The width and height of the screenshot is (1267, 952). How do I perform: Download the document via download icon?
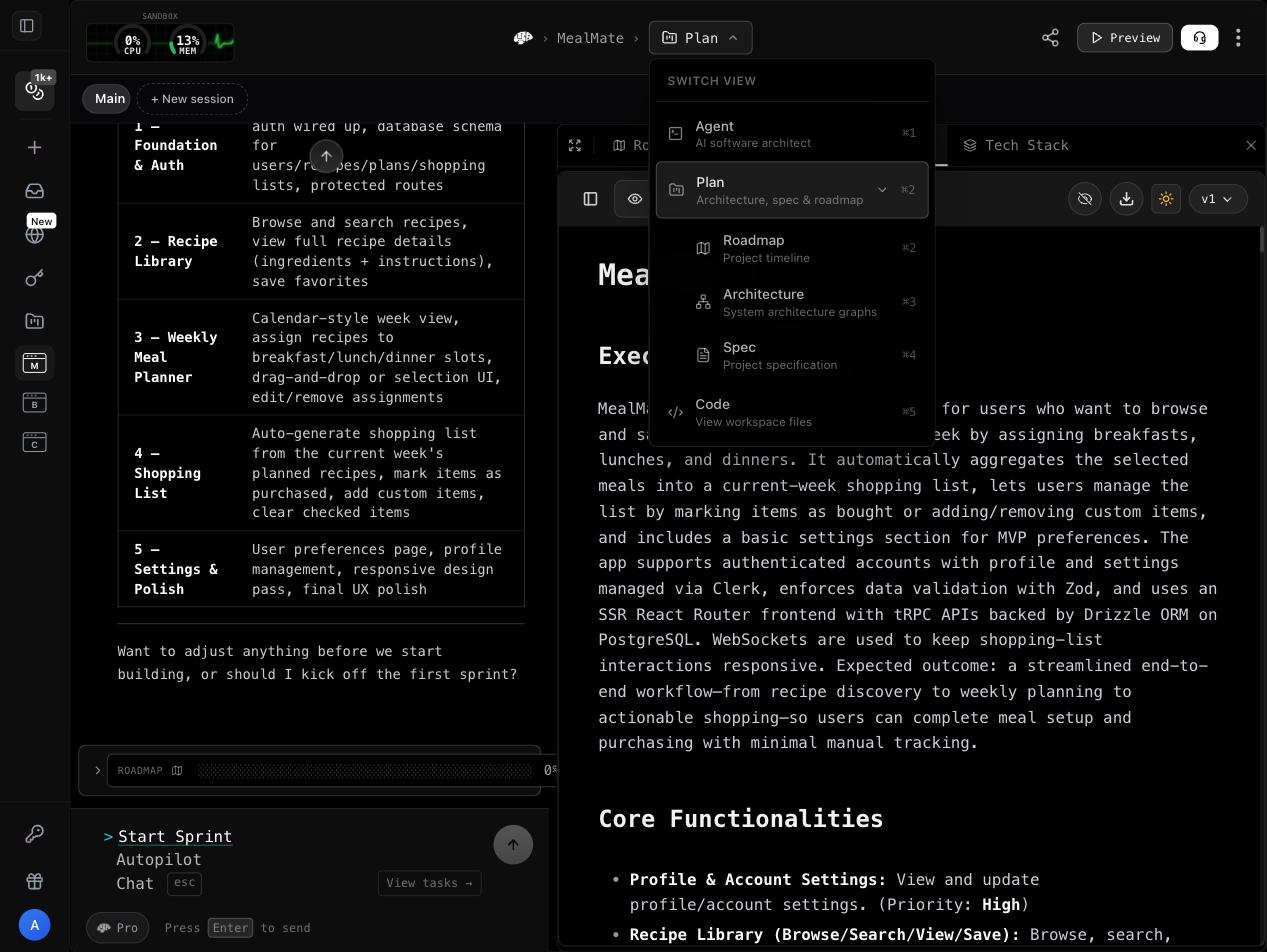point(1126,199)
